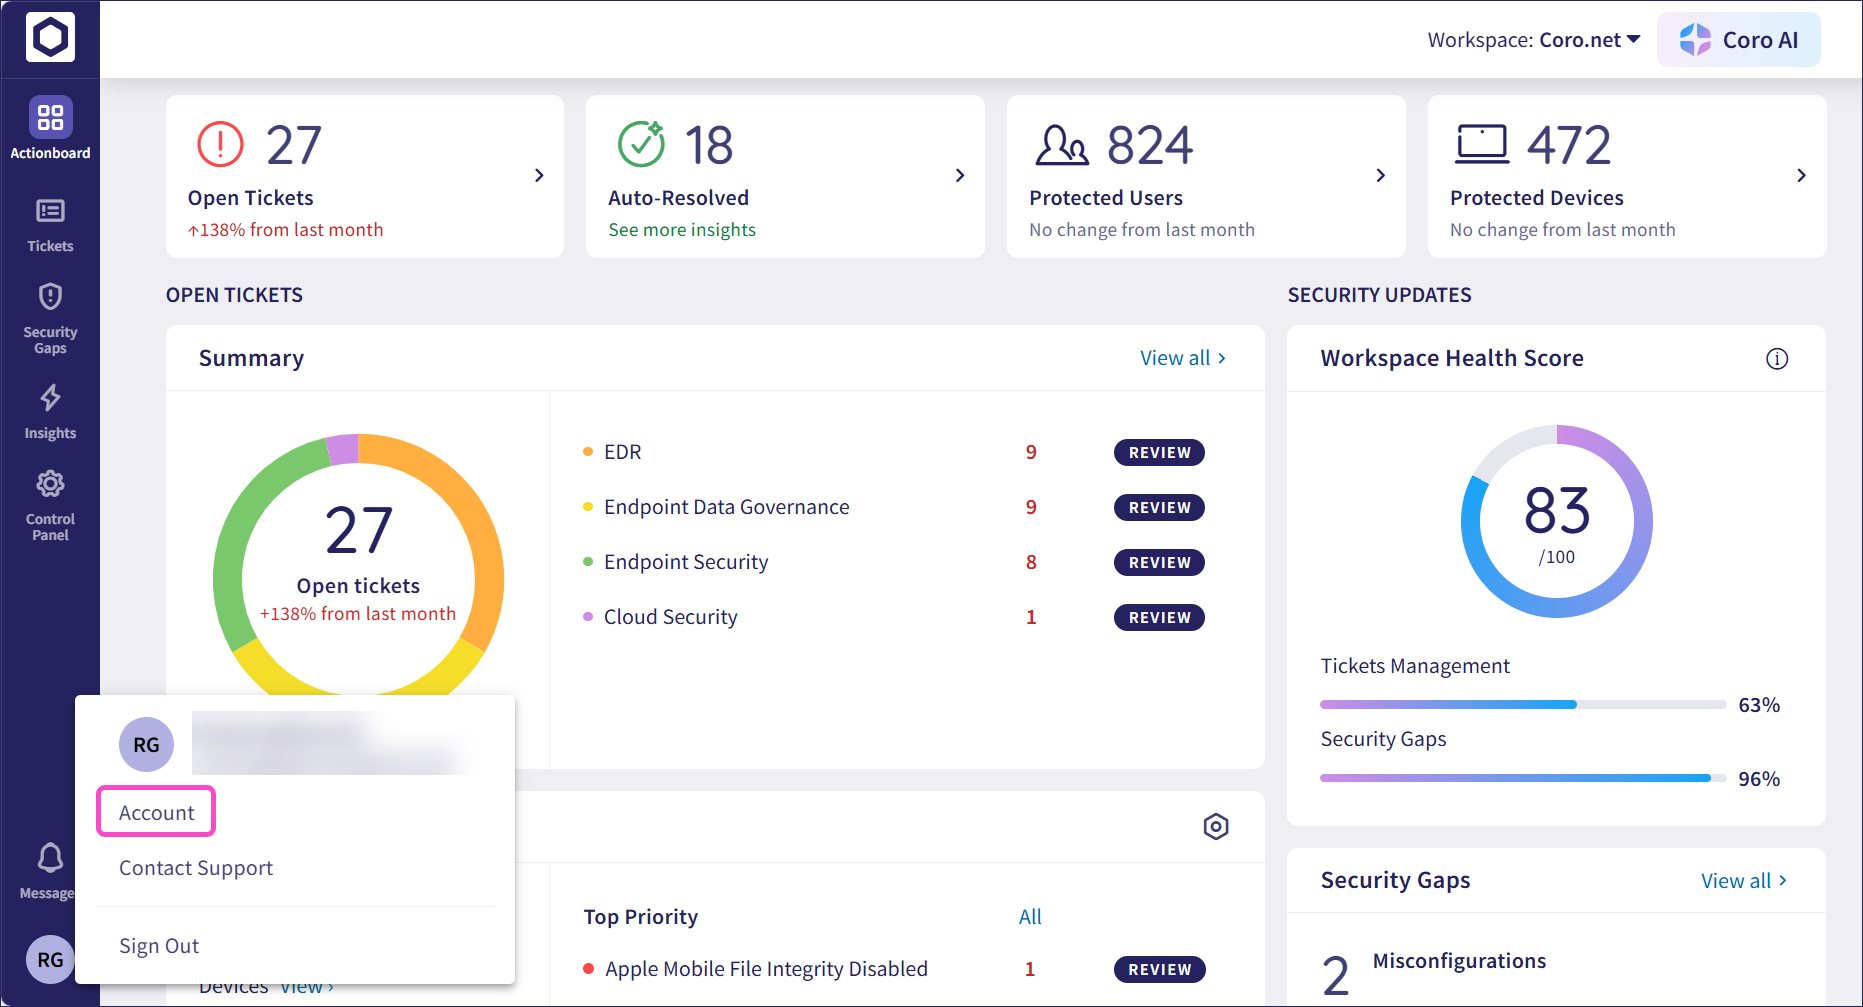1863x1007 pixels.
Task: Click the Coro hexagon logo
Action: [50, 37]
